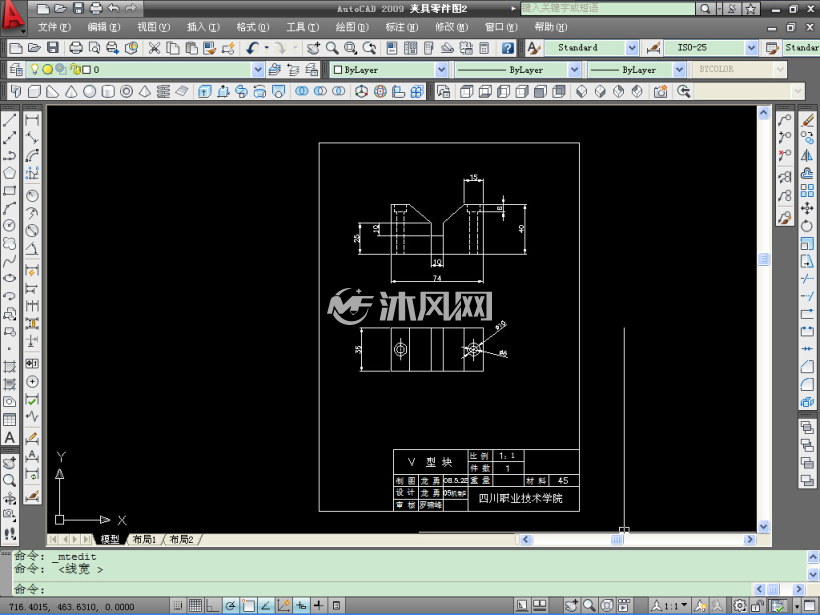
Task: Expand the Standard text style dropdown
Action: [632, 48]
